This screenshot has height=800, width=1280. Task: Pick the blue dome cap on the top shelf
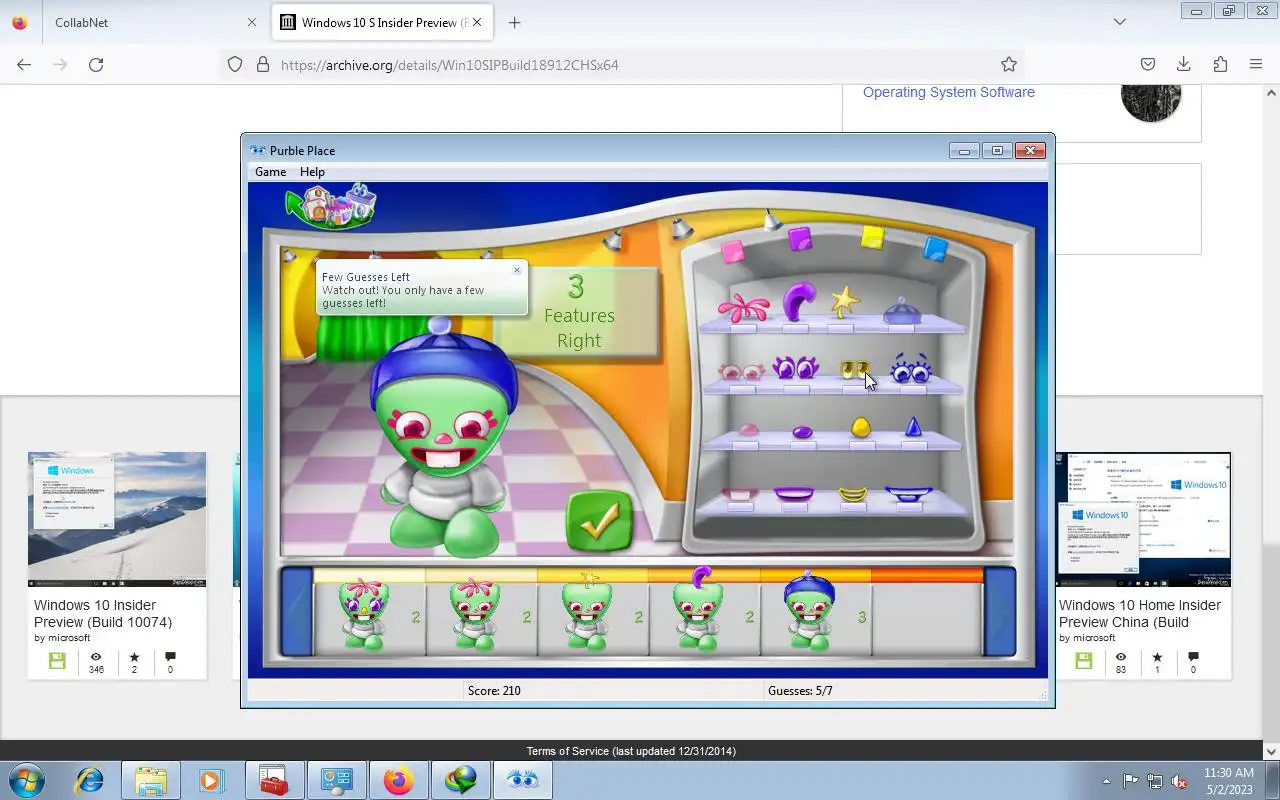902,311
